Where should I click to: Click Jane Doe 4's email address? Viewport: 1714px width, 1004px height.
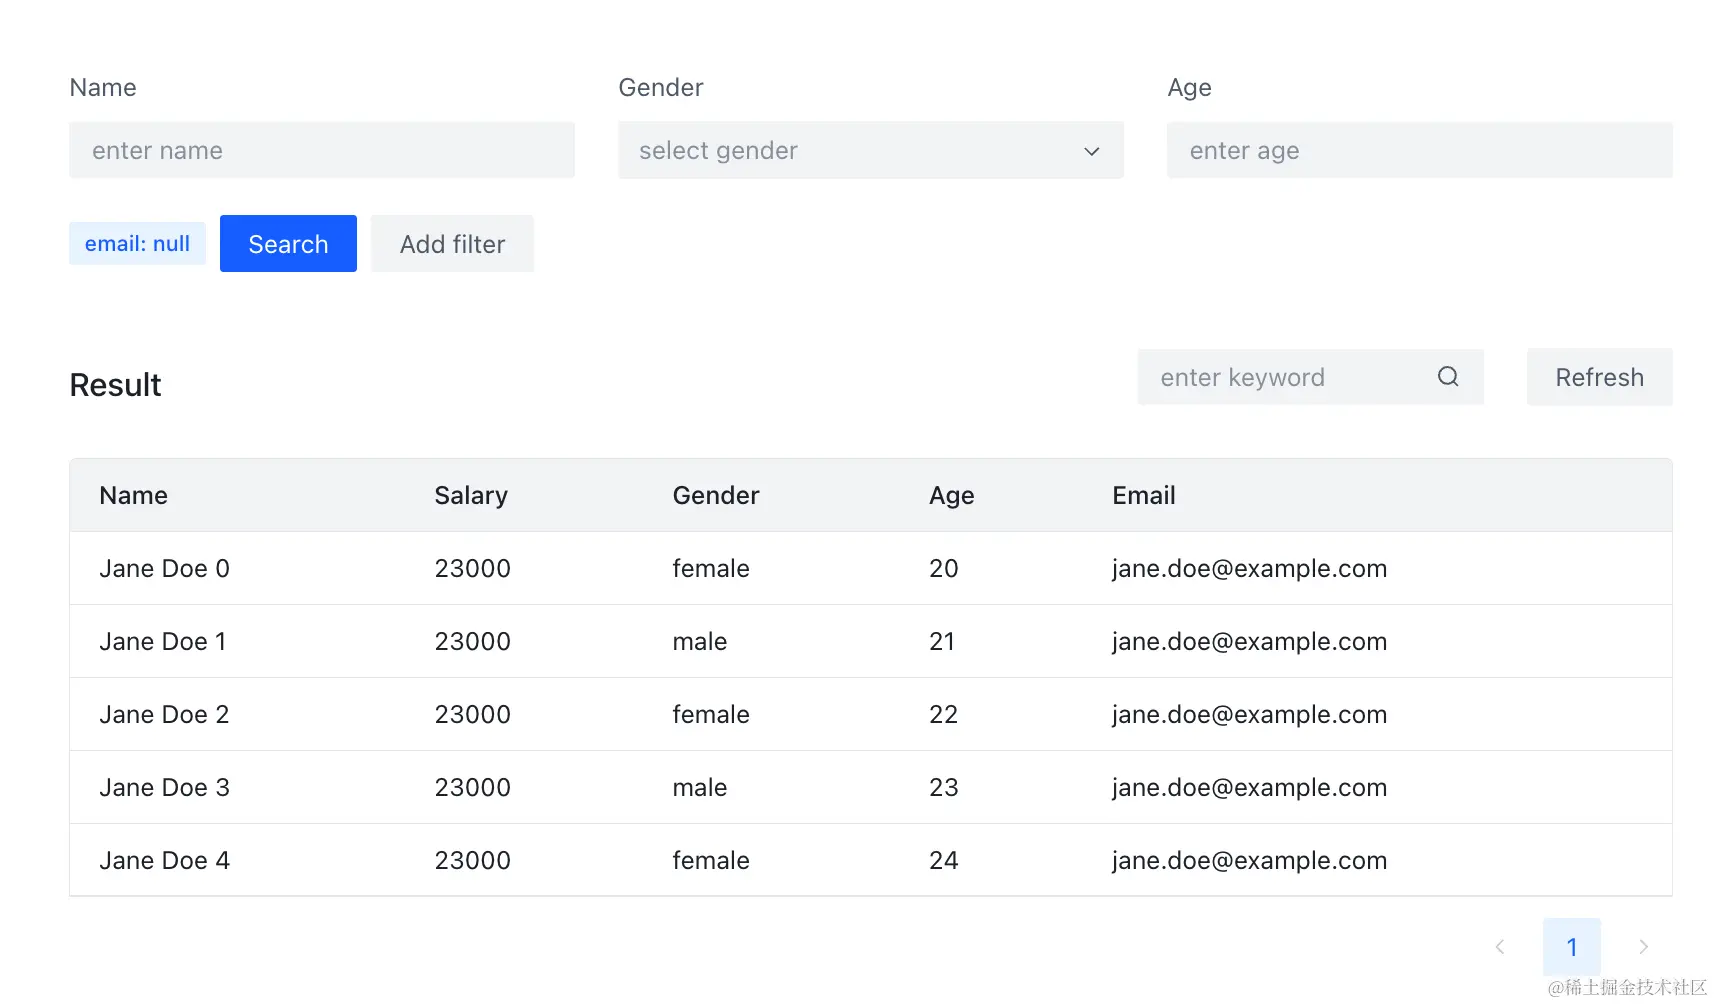pos(1248,861)
